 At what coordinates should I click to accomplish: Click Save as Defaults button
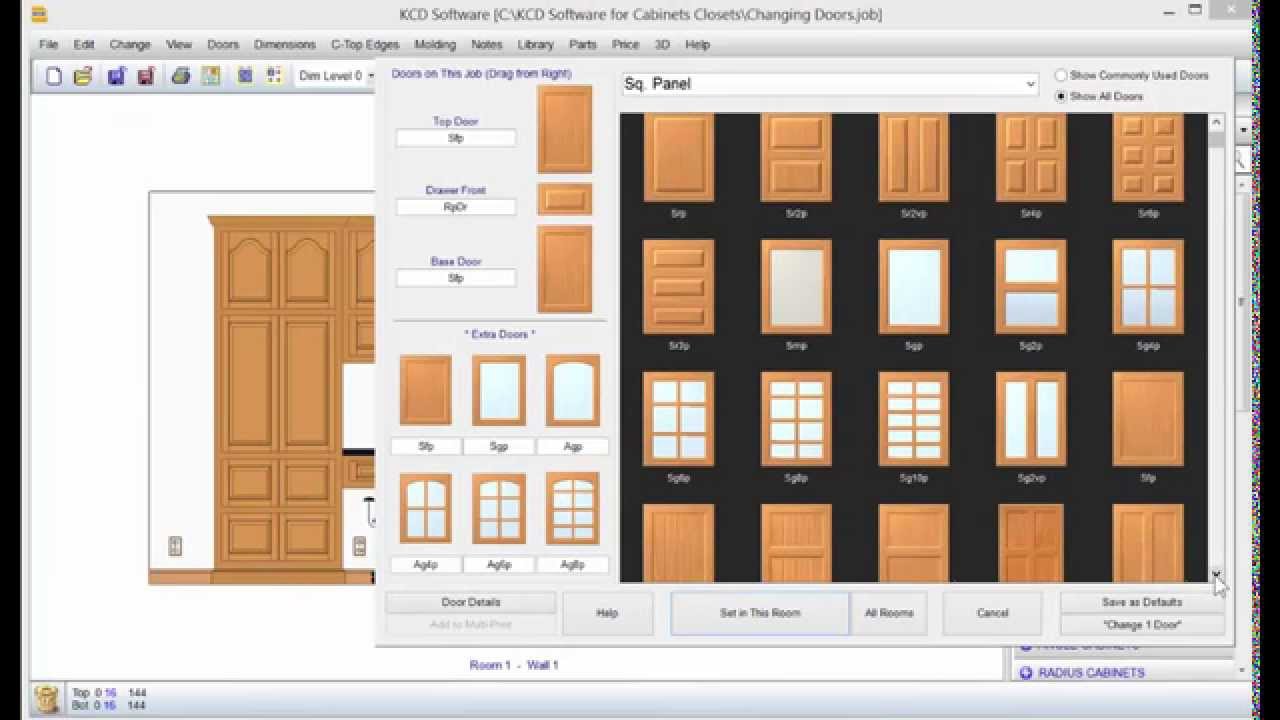1142,602
